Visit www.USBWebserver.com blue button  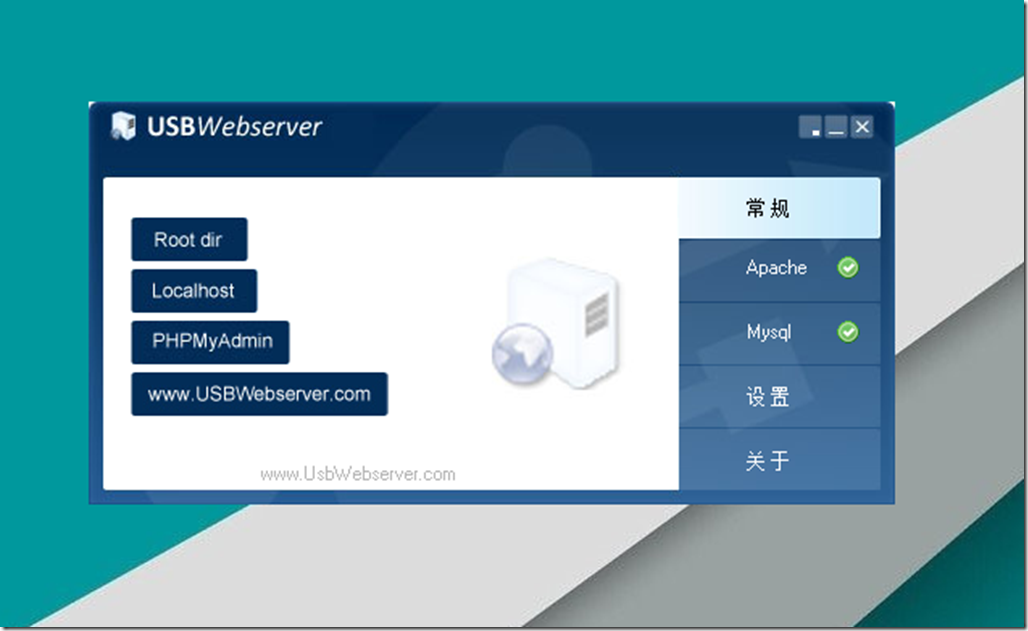click(x=259, y=394)
